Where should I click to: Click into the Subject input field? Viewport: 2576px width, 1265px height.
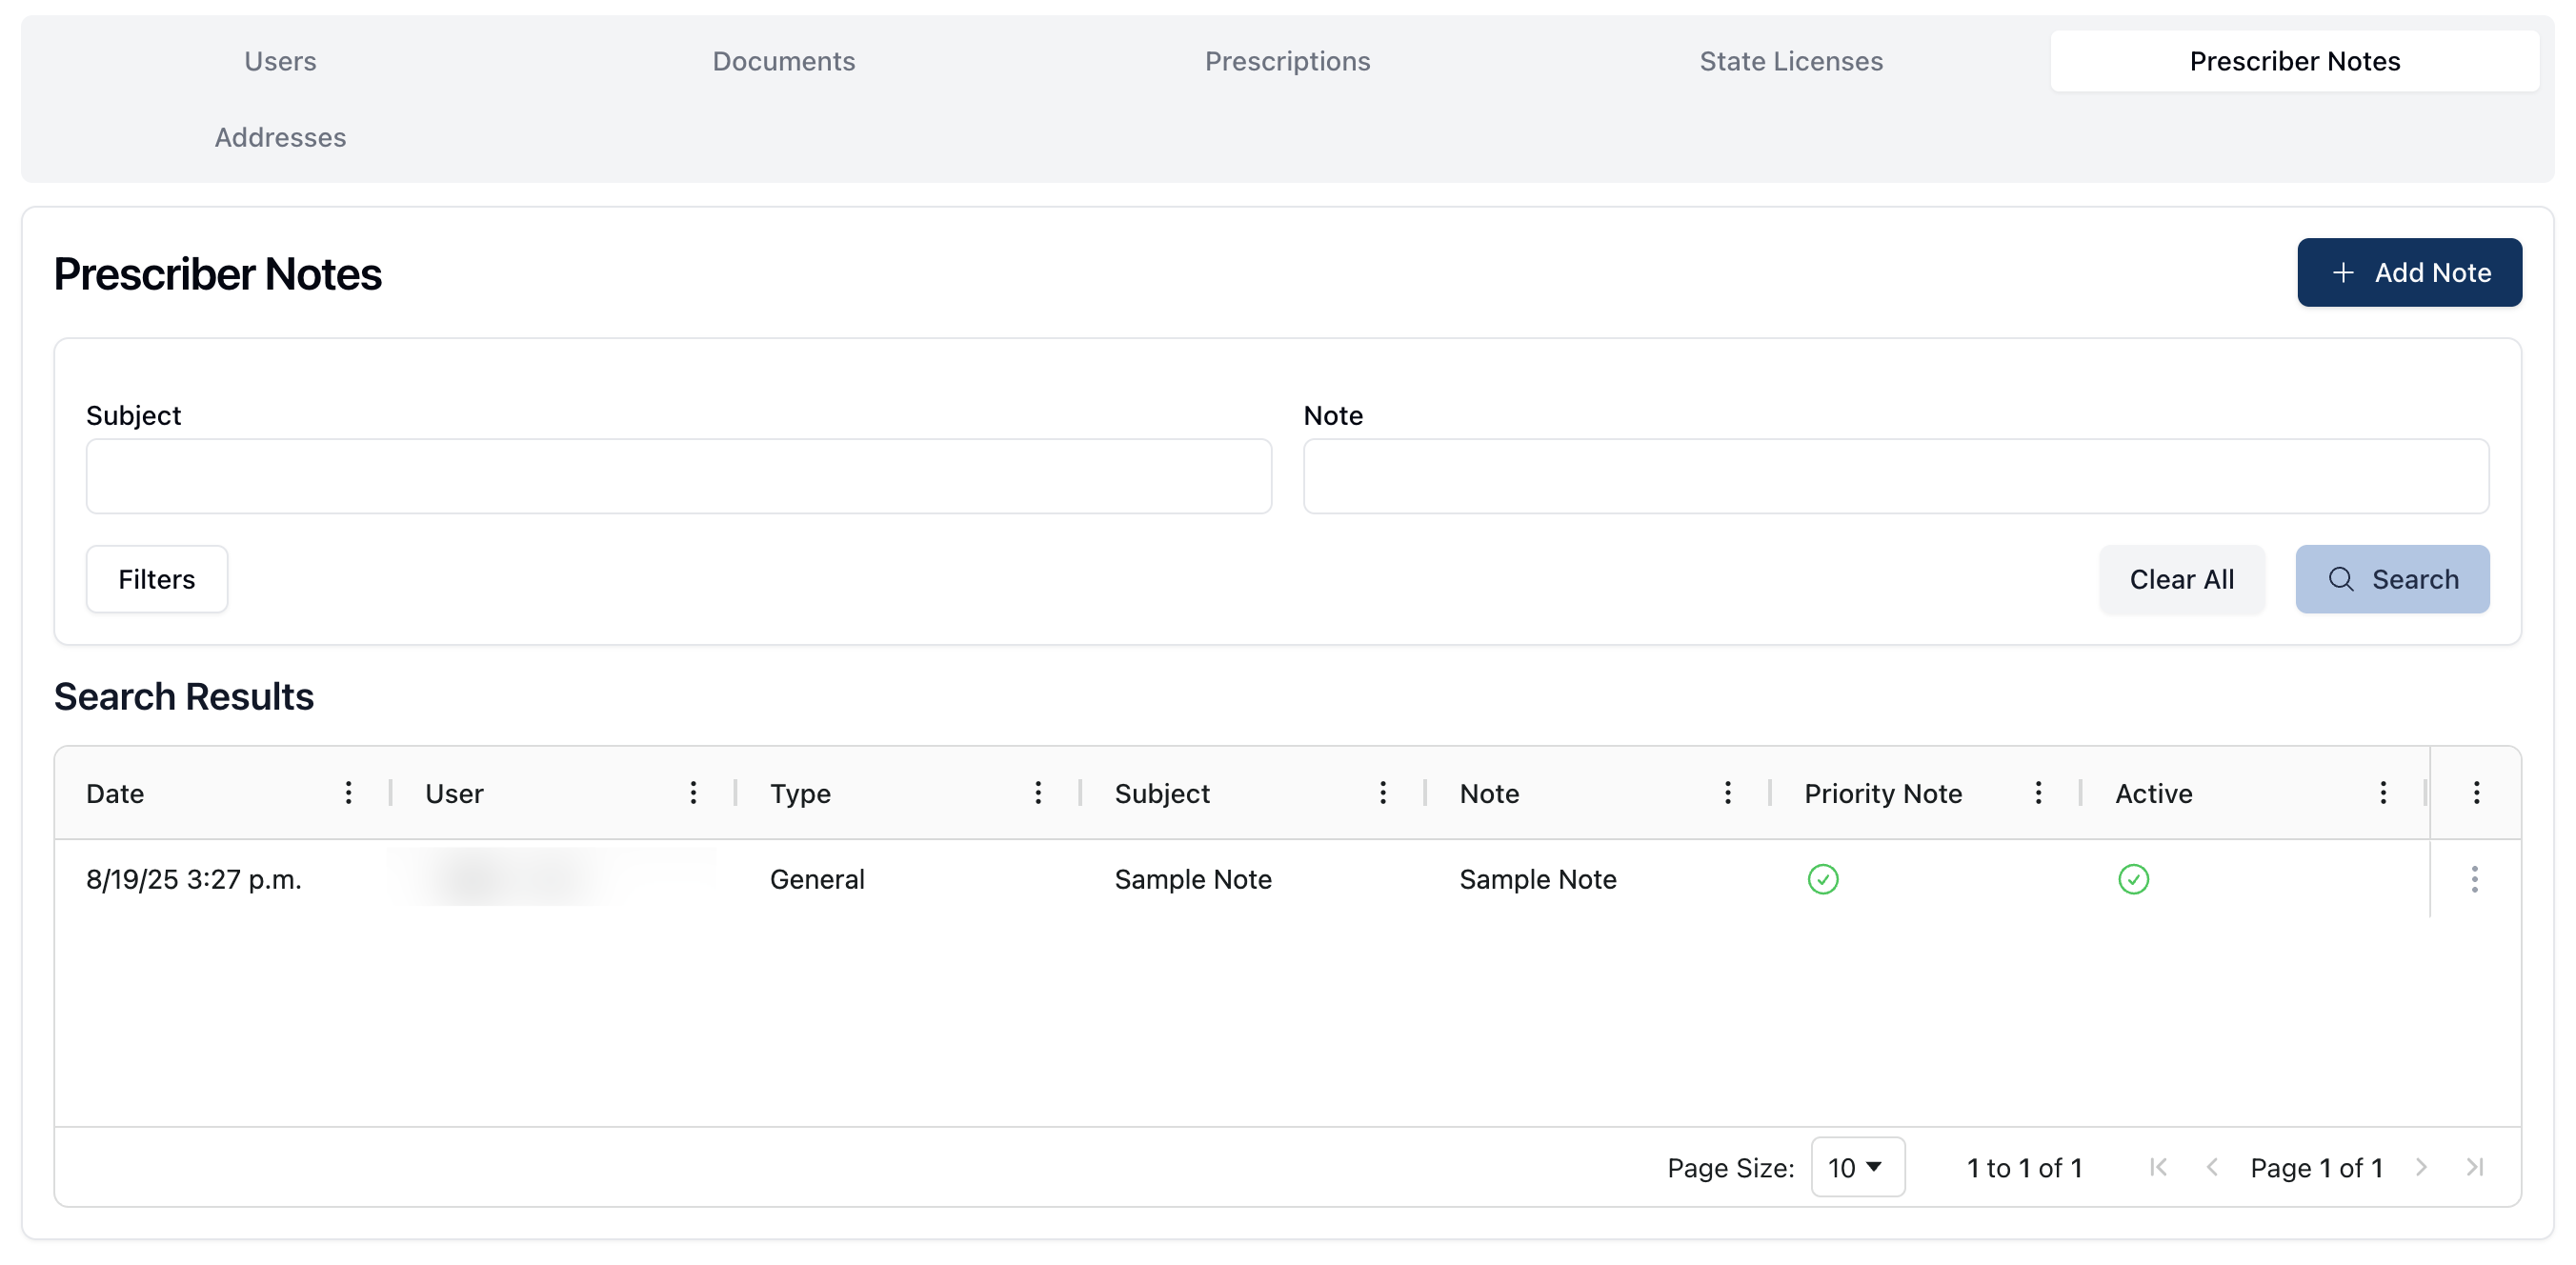[678, 476]
